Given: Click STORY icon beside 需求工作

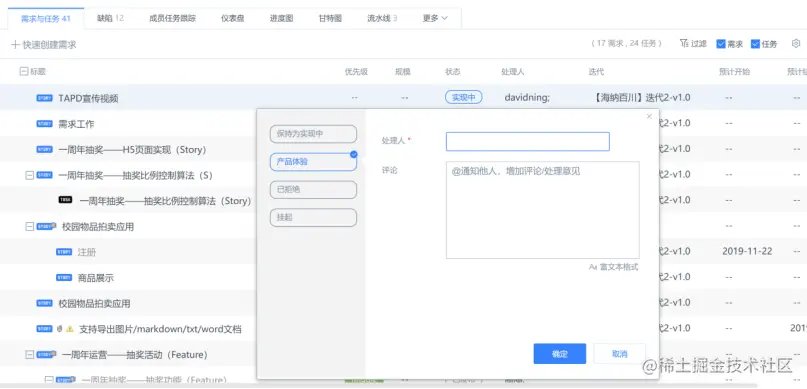Looking at the screenshot, I should pos(44,123).
